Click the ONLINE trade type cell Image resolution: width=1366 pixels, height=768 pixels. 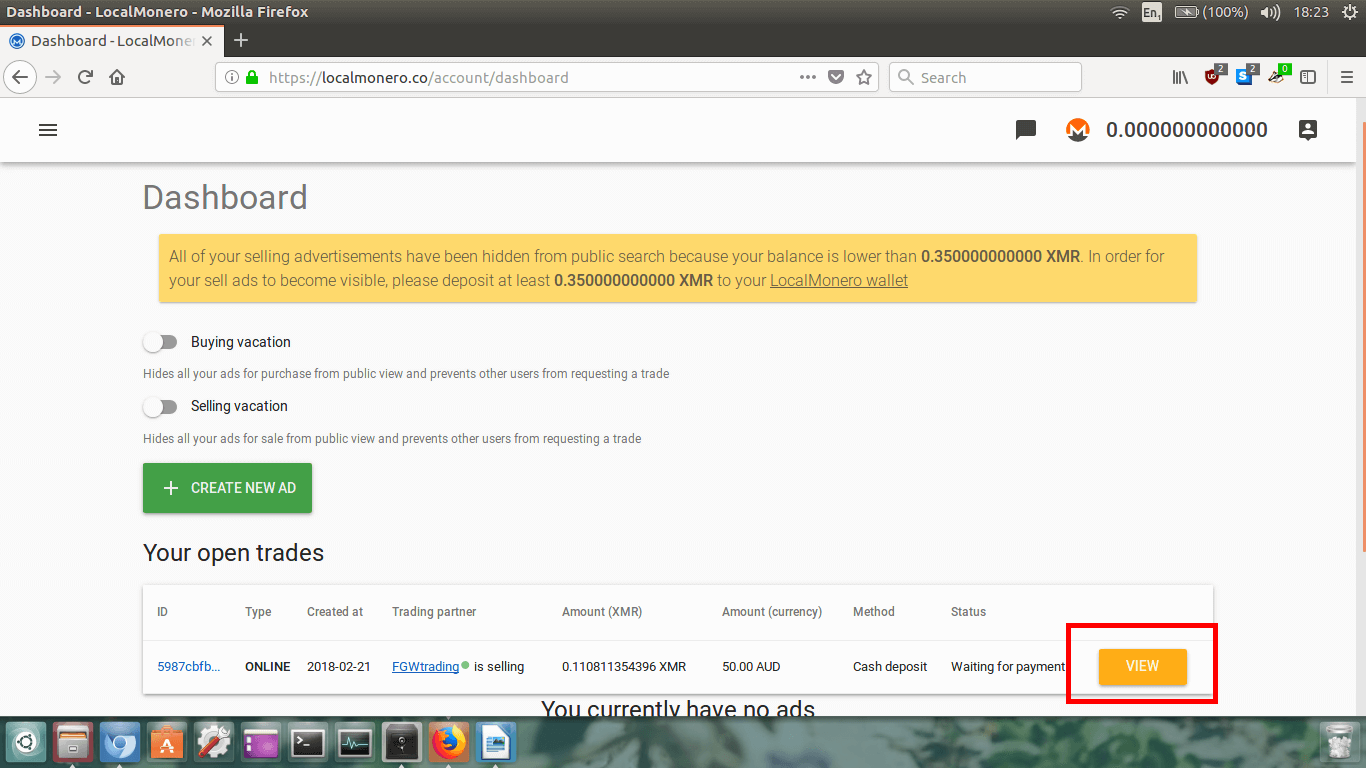268,666
